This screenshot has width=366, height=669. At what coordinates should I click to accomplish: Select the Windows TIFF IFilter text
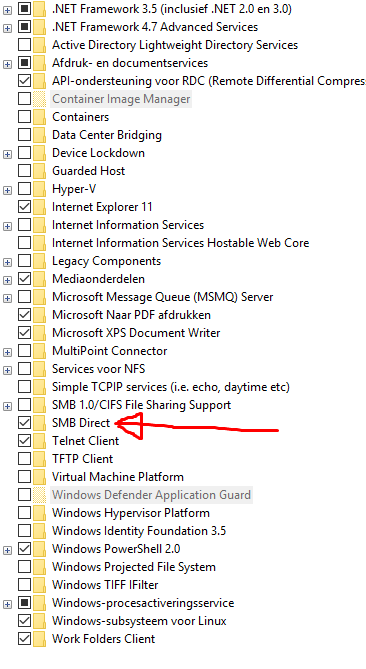coord(105,585)
